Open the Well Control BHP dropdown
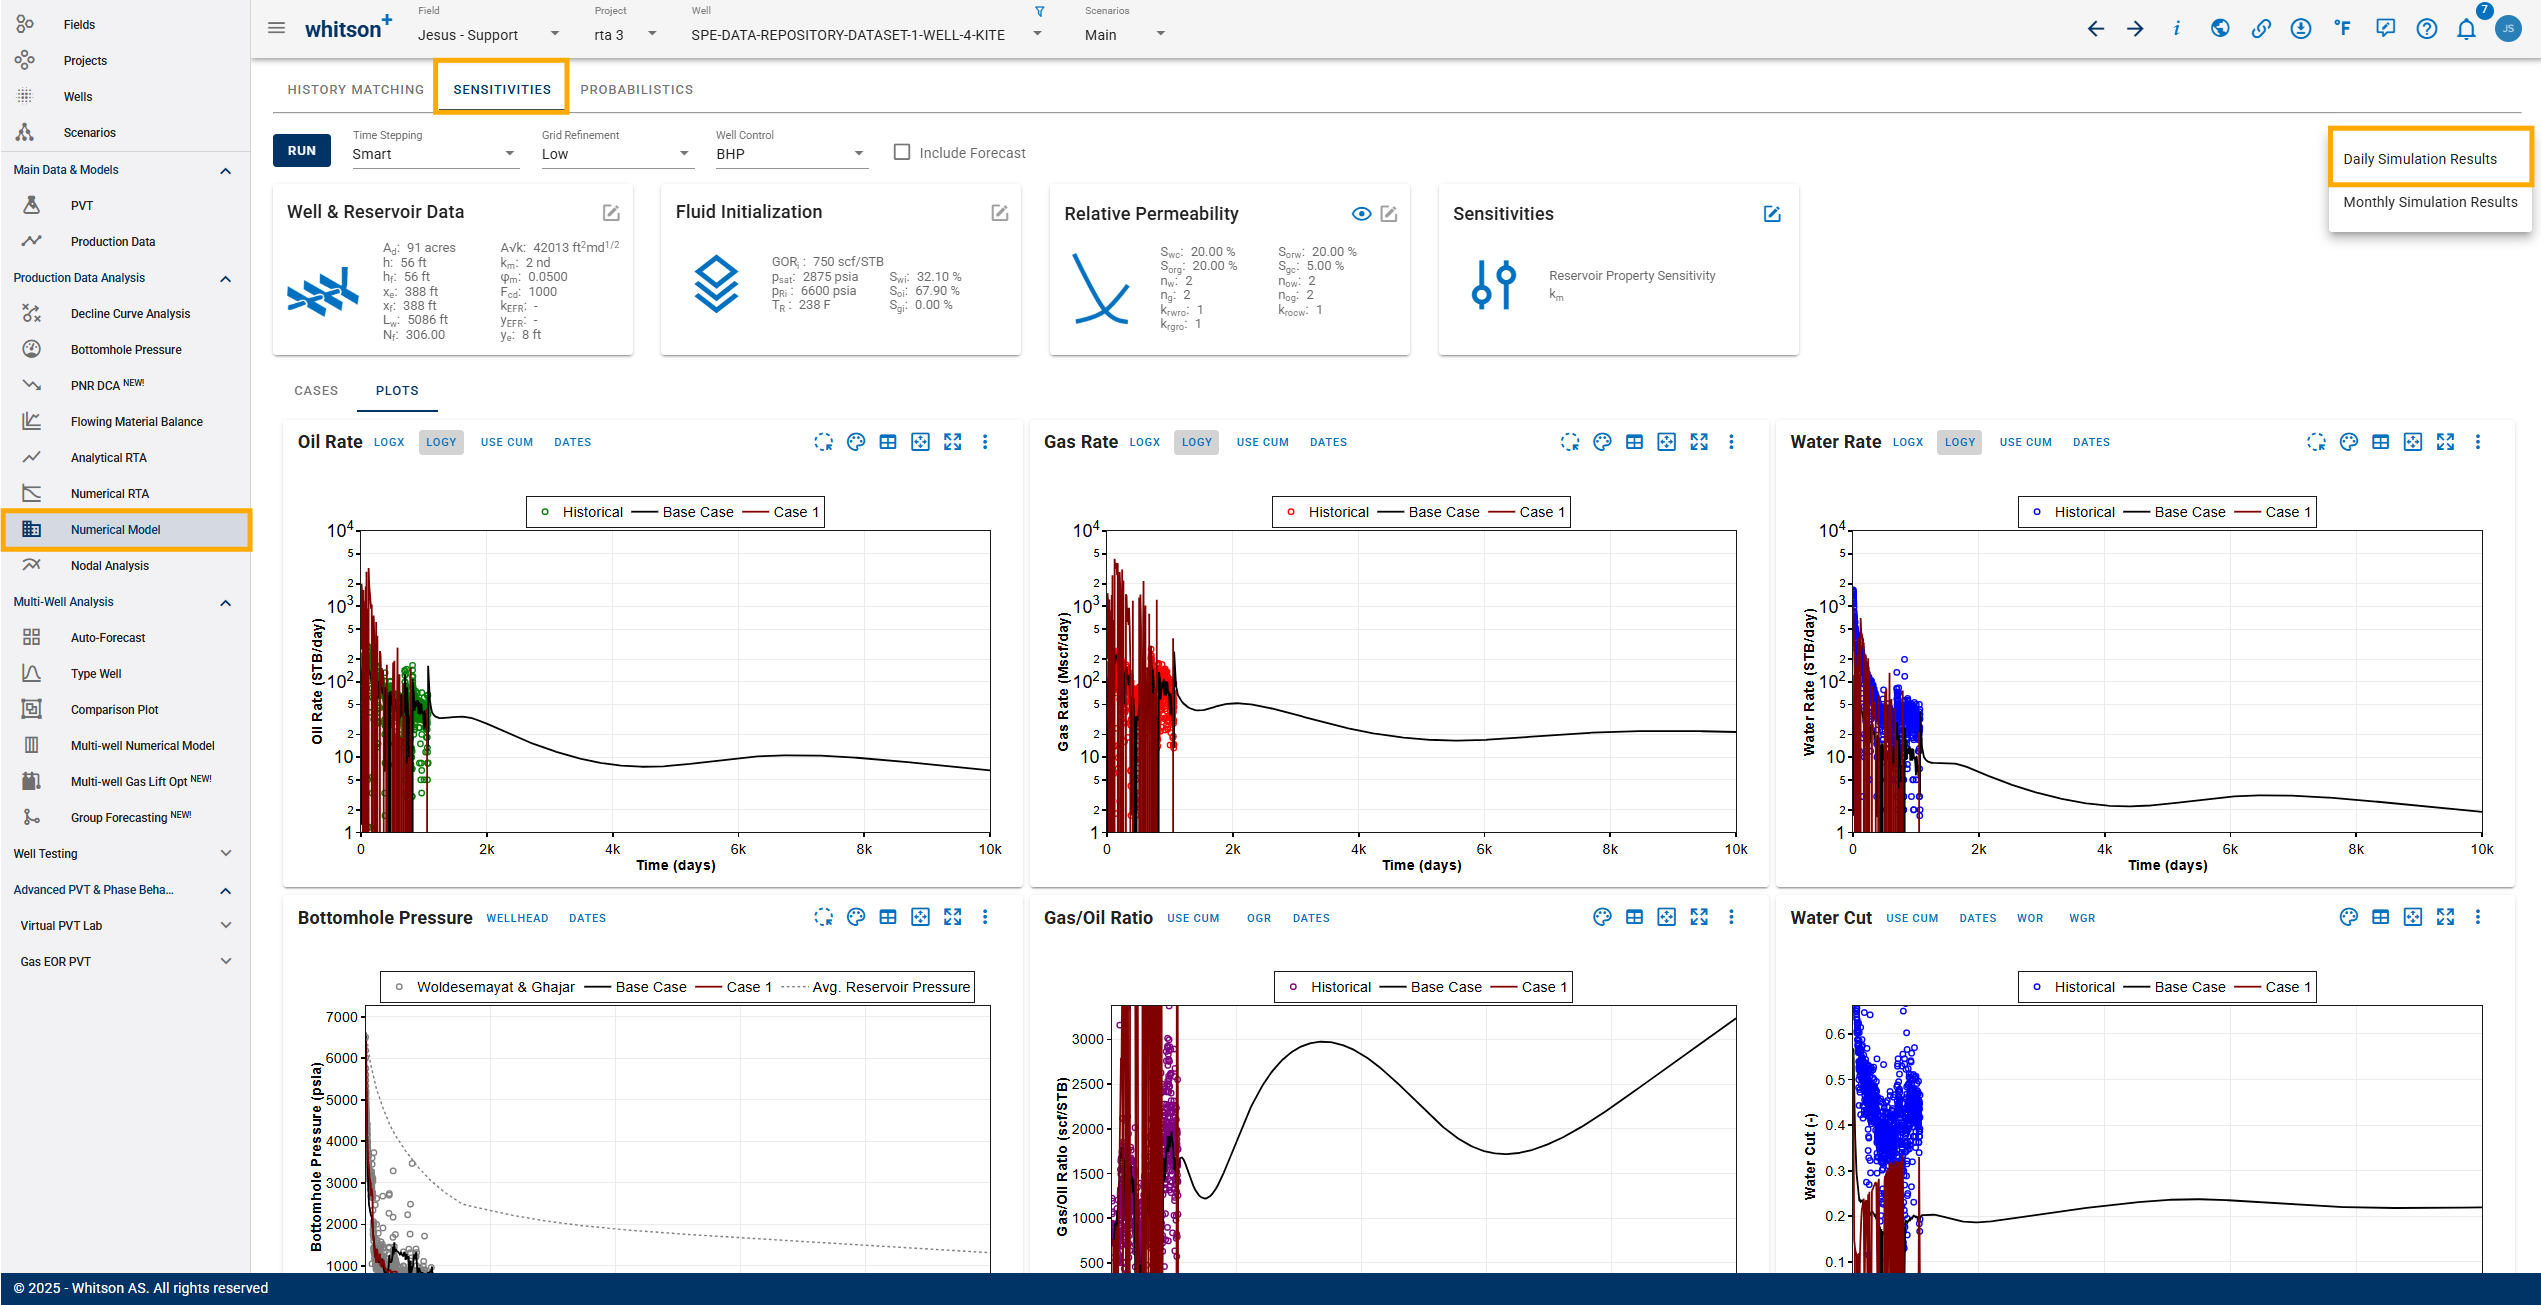Image resolution: width=2541 pixels, height=1305 pixels. coord(789,154)
